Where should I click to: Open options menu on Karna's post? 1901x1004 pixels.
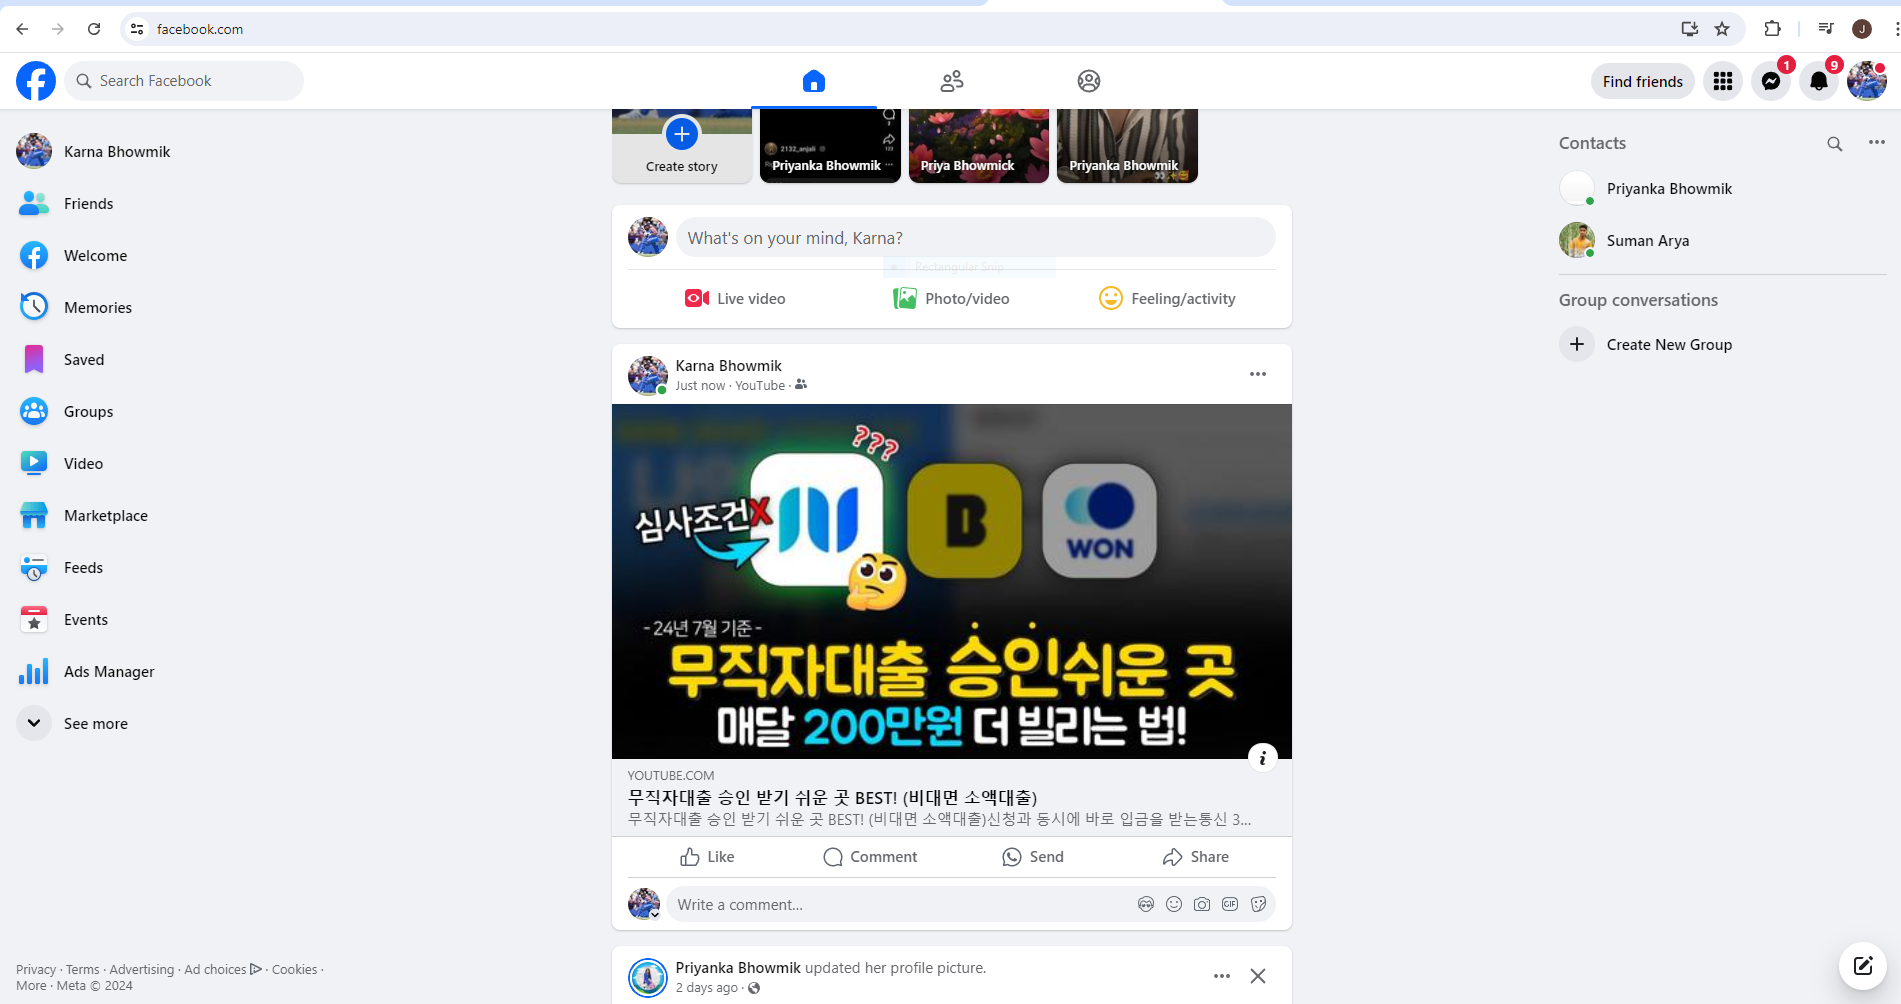[x=1258, y=374]
